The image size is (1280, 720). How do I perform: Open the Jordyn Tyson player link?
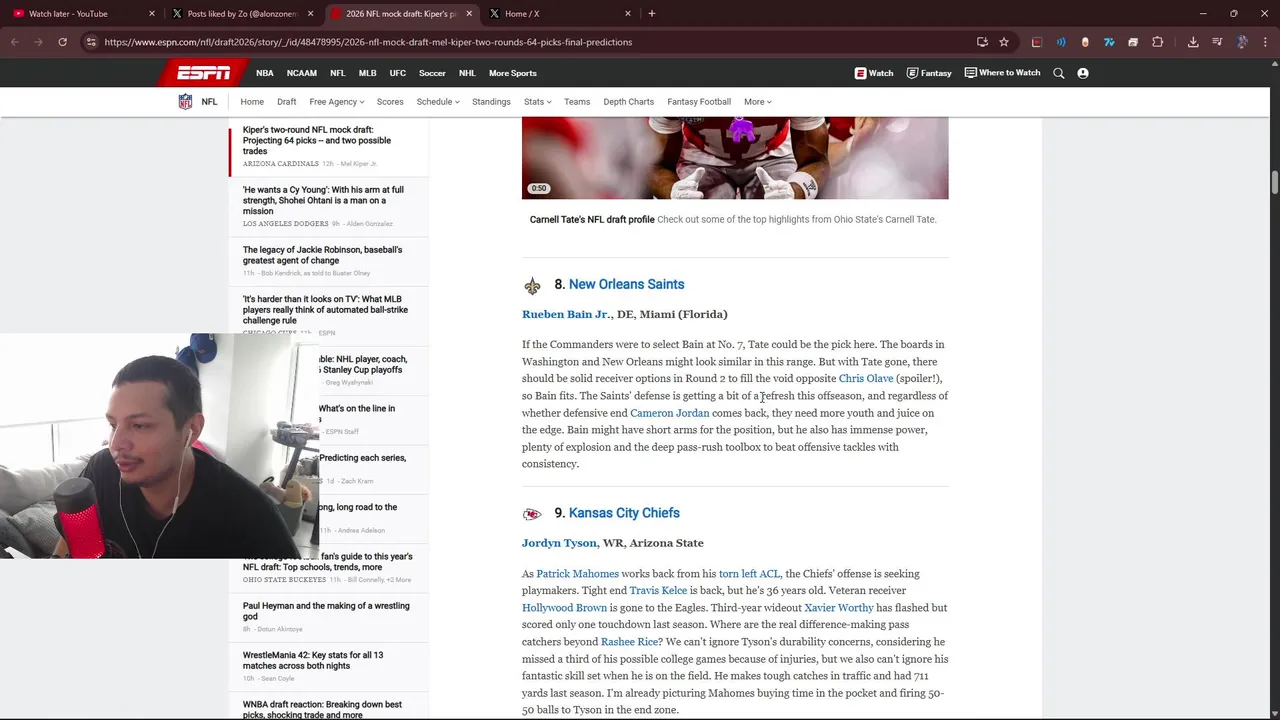click(x=559, y=543)
